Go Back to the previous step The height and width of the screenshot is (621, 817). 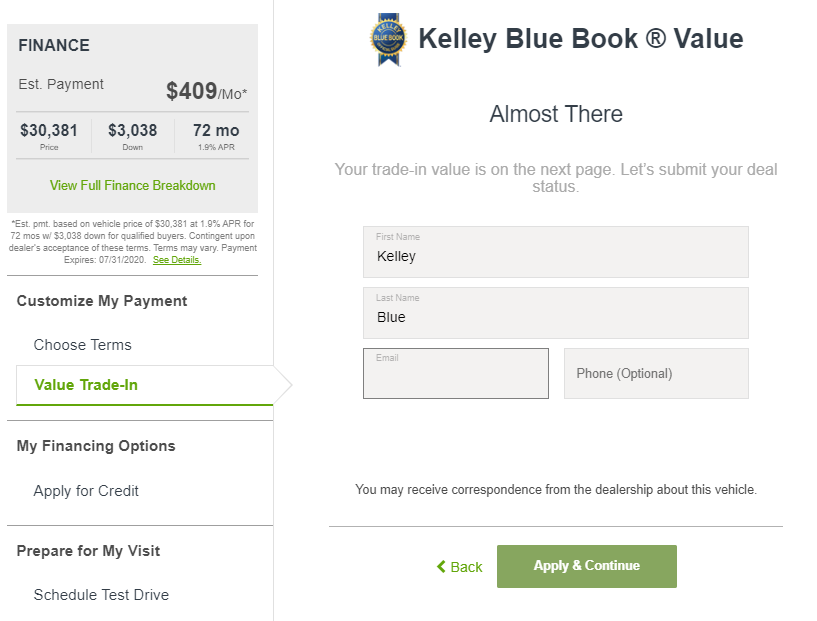(459, 567)
